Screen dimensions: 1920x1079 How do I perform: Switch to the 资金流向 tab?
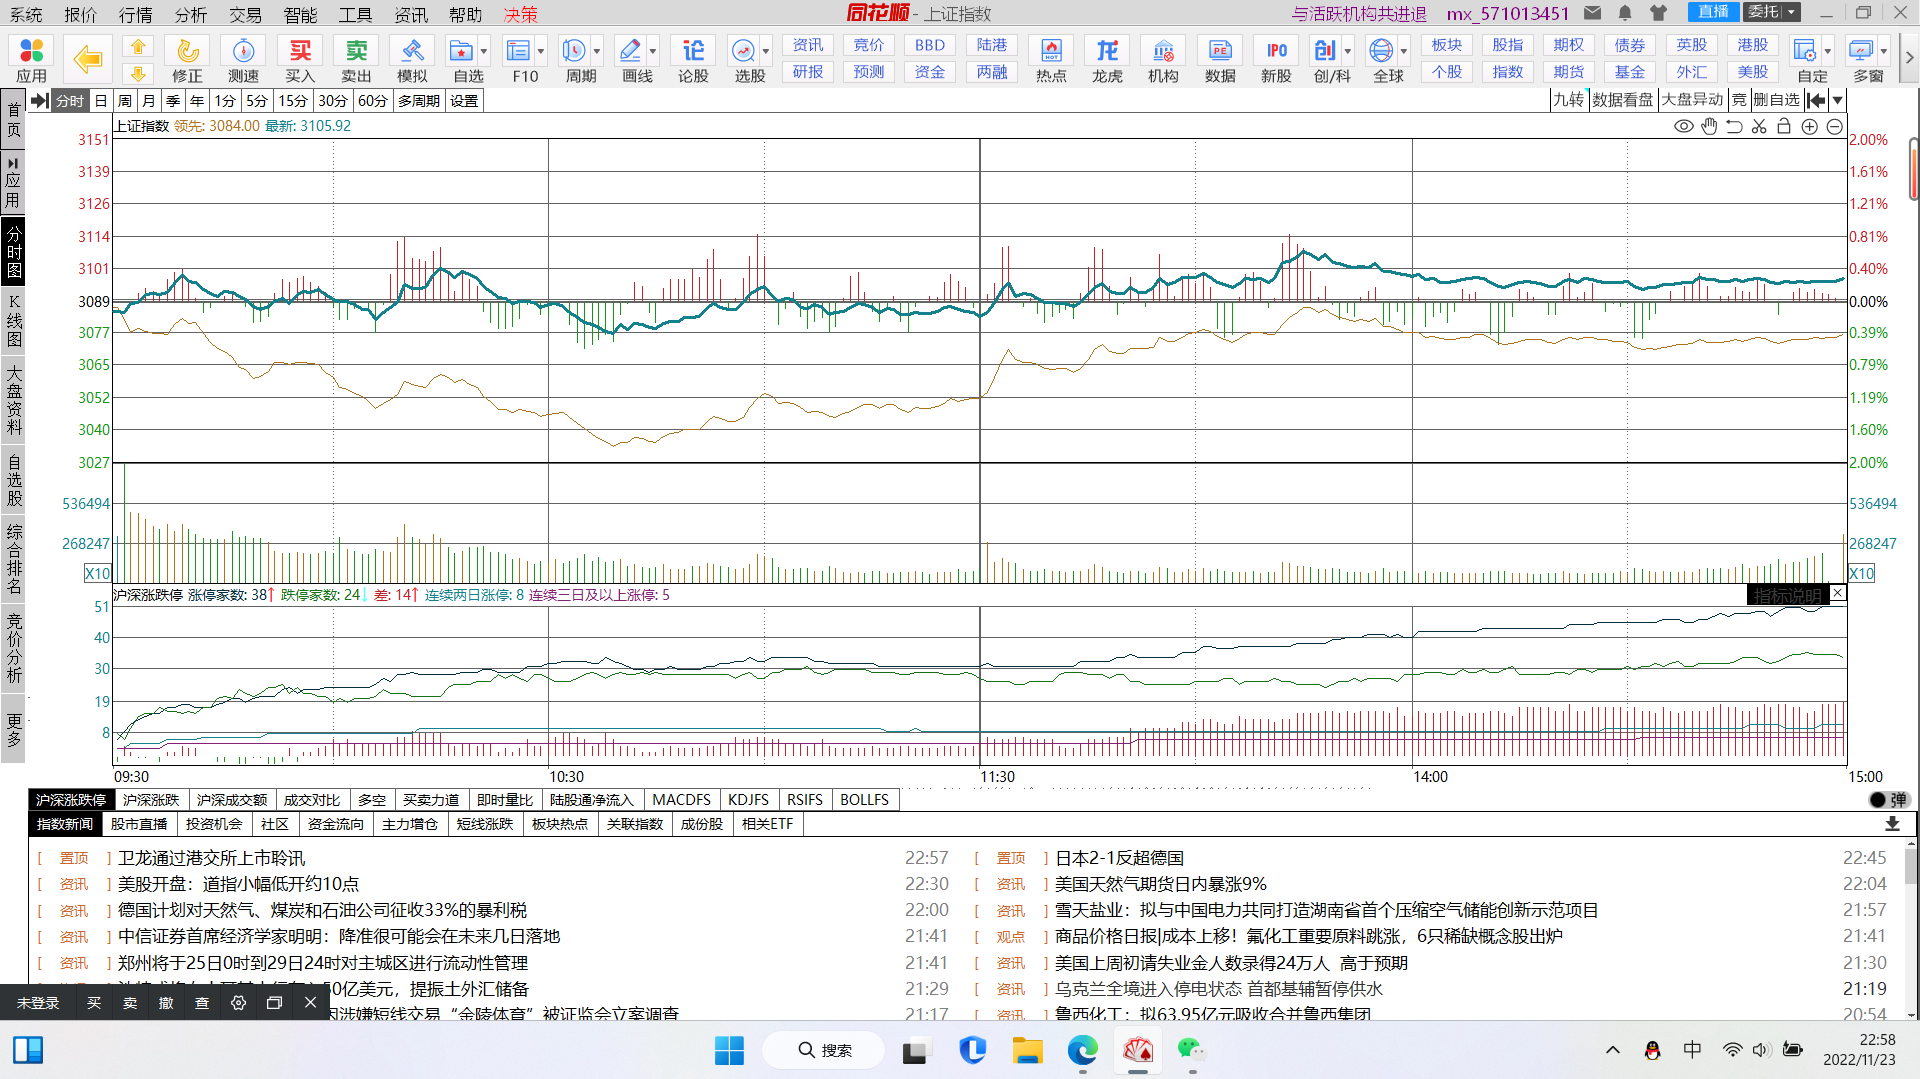pos(336,824)
